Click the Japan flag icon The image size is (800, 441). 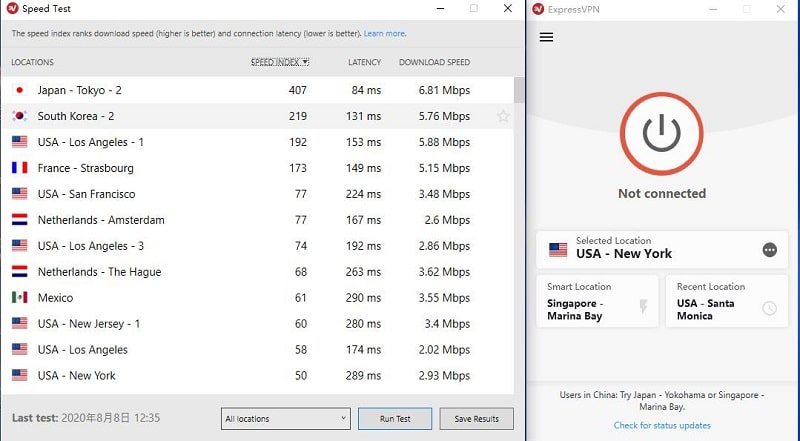(x=19, y=90)
